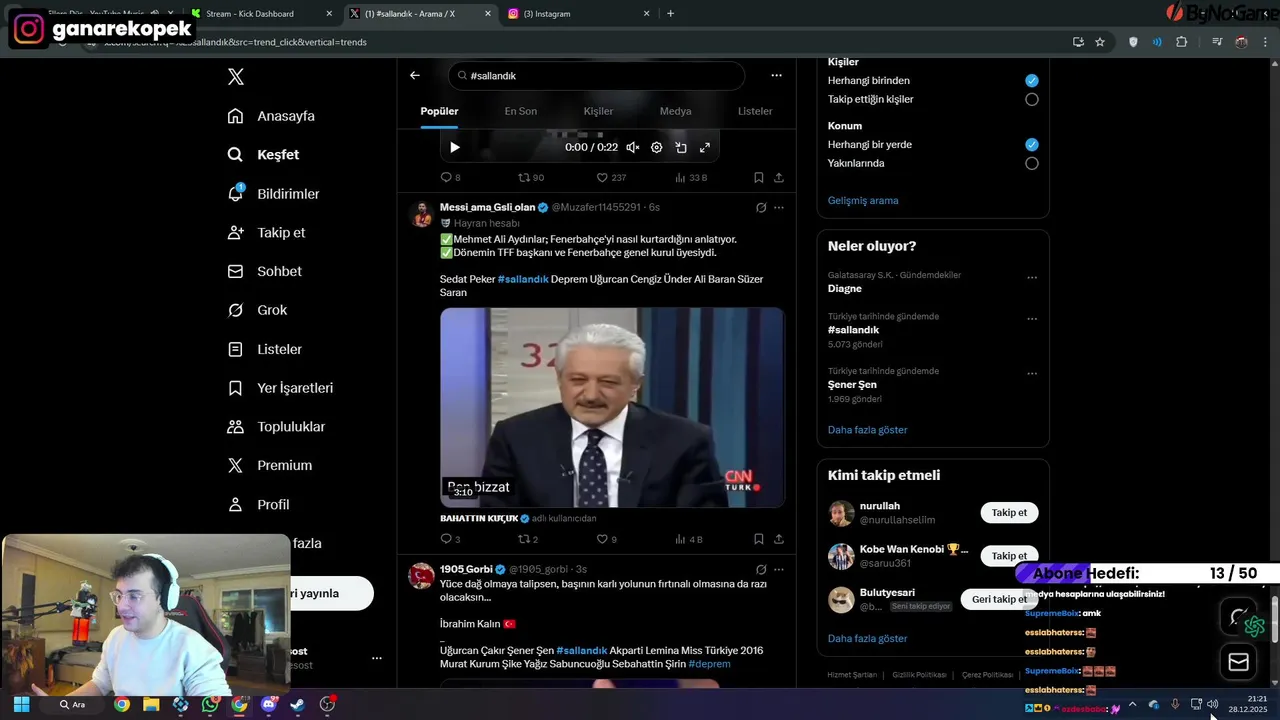
Task: Open 1905_Gorbi profile name
Action: point(465,569)
